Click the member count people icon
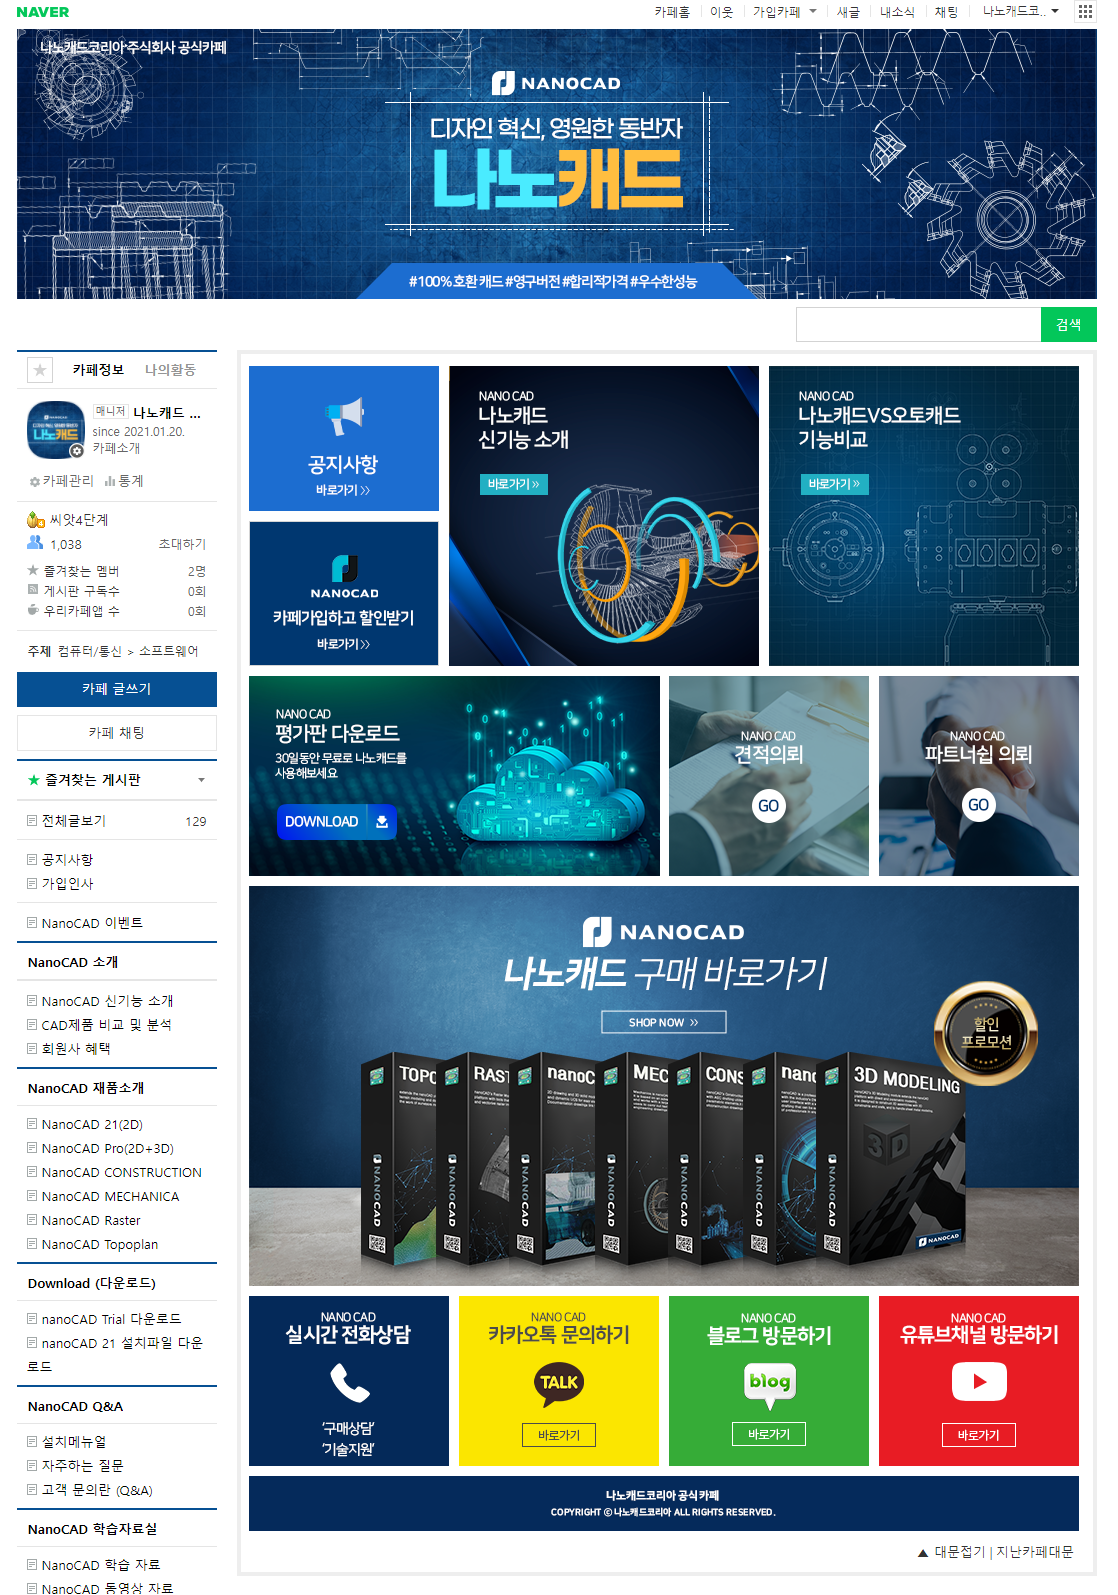 [35, 543]
